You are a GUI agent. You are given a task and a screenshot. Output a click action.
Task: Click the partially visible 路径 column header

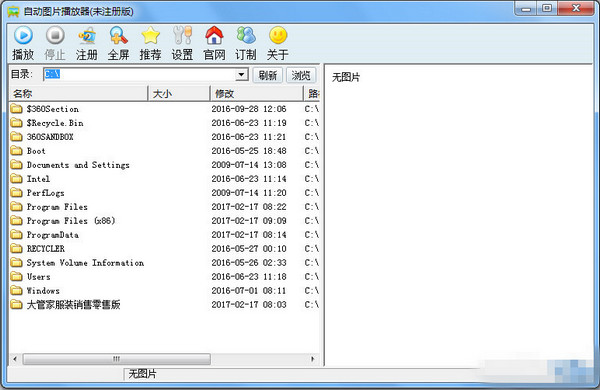coord(312,93)
